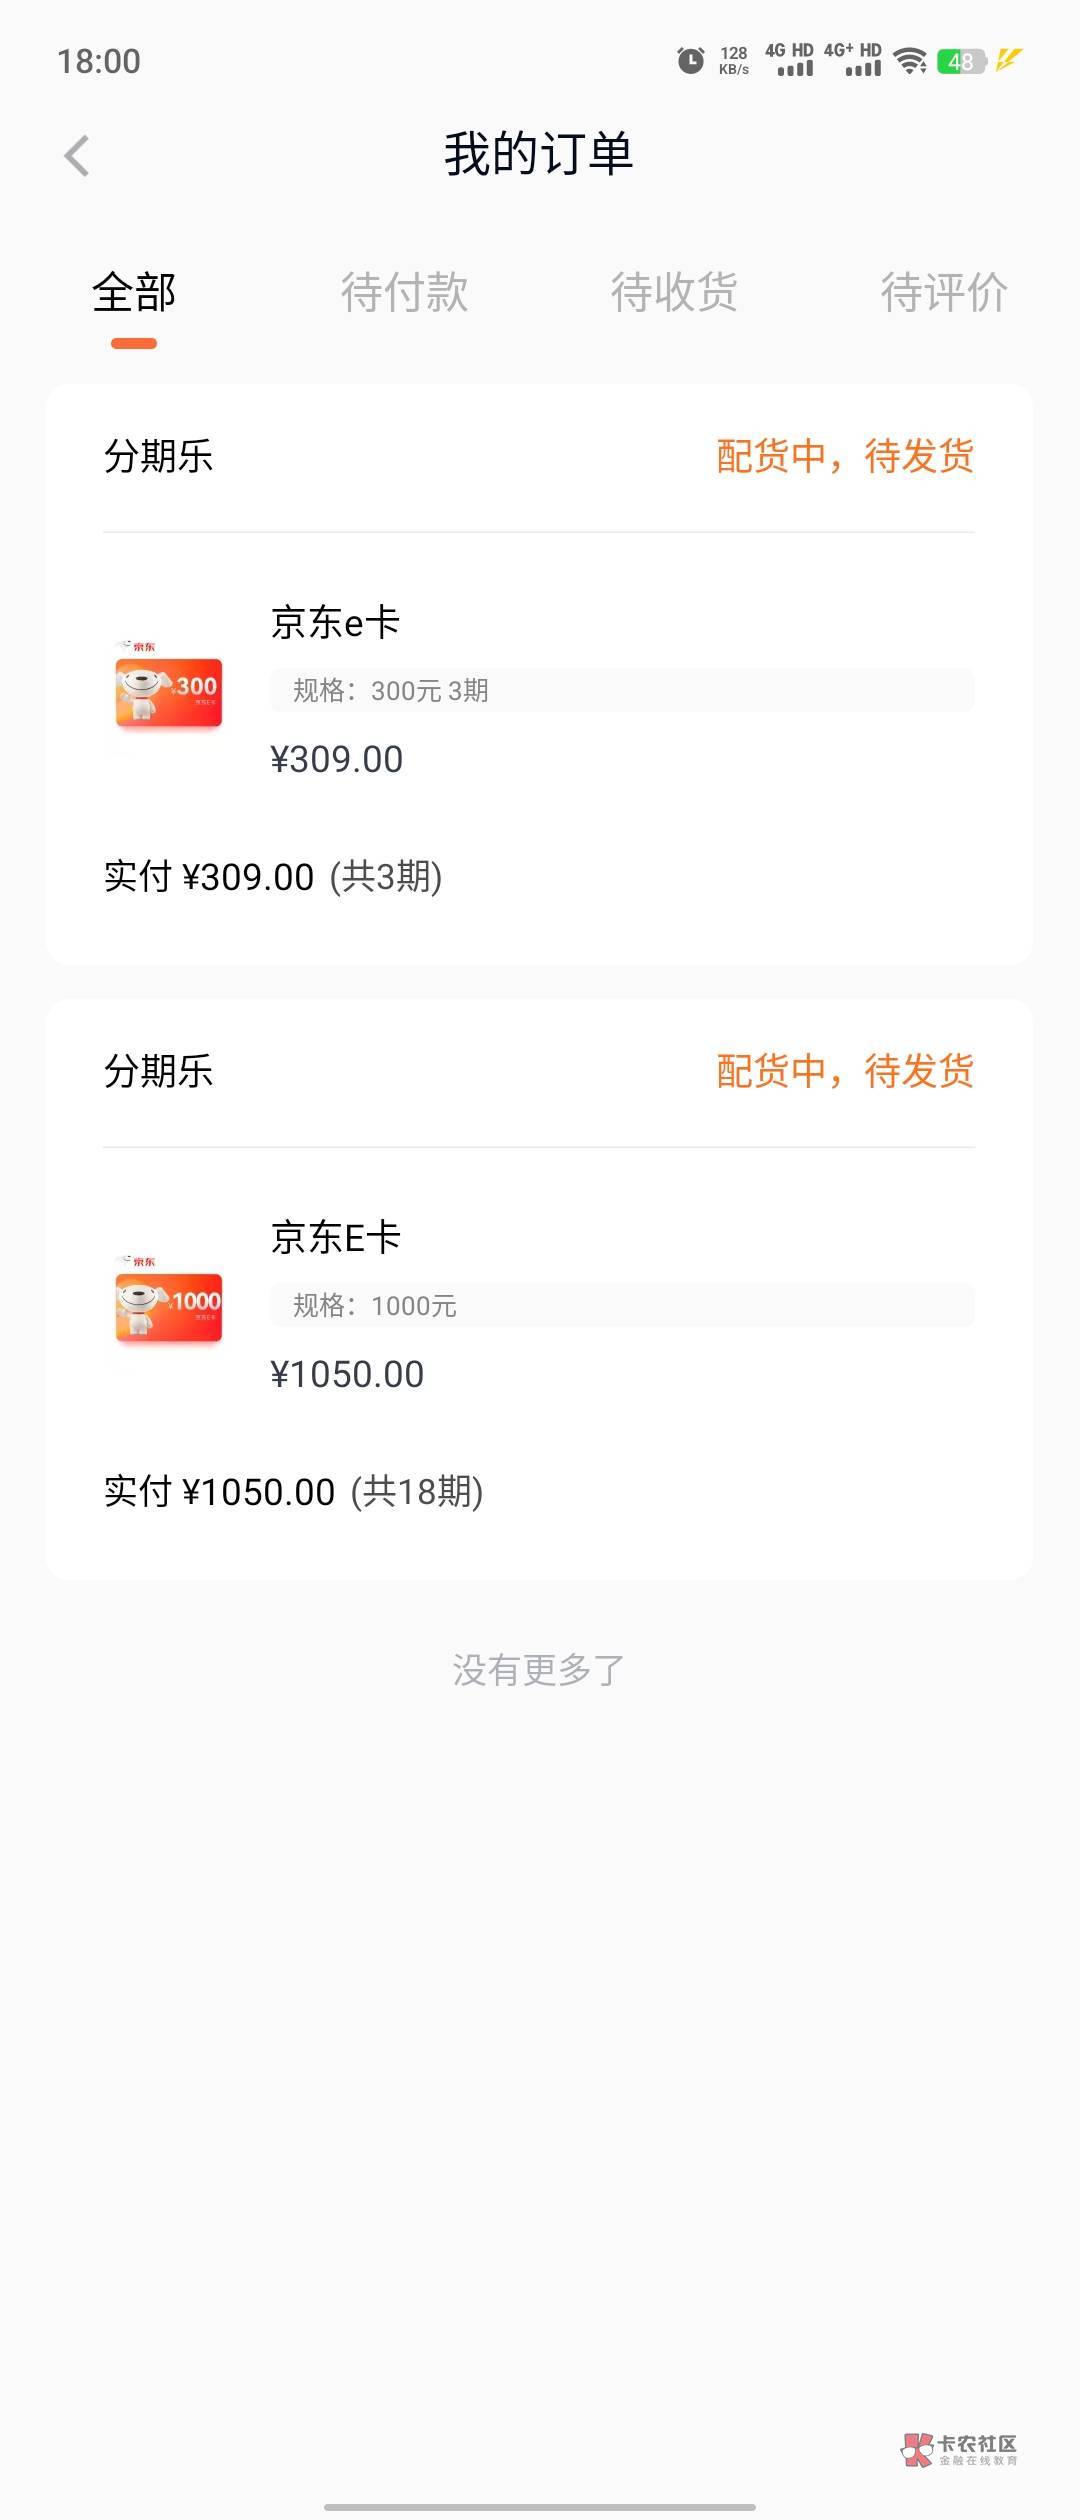The width and height of the screenshot is (1080, 2520).
Task: Switch to the 待付款 tab
Action: (404, 293)
